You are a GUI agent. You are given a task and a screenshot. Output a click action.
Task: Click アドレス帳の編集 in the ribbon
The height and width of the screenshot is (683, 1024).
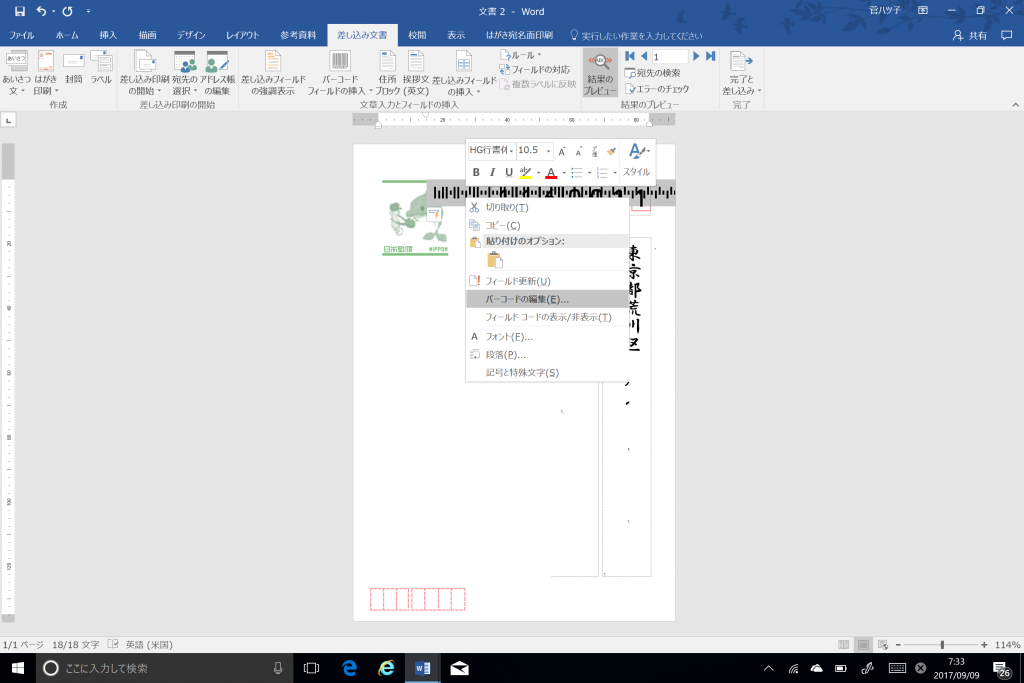[216, 73]
